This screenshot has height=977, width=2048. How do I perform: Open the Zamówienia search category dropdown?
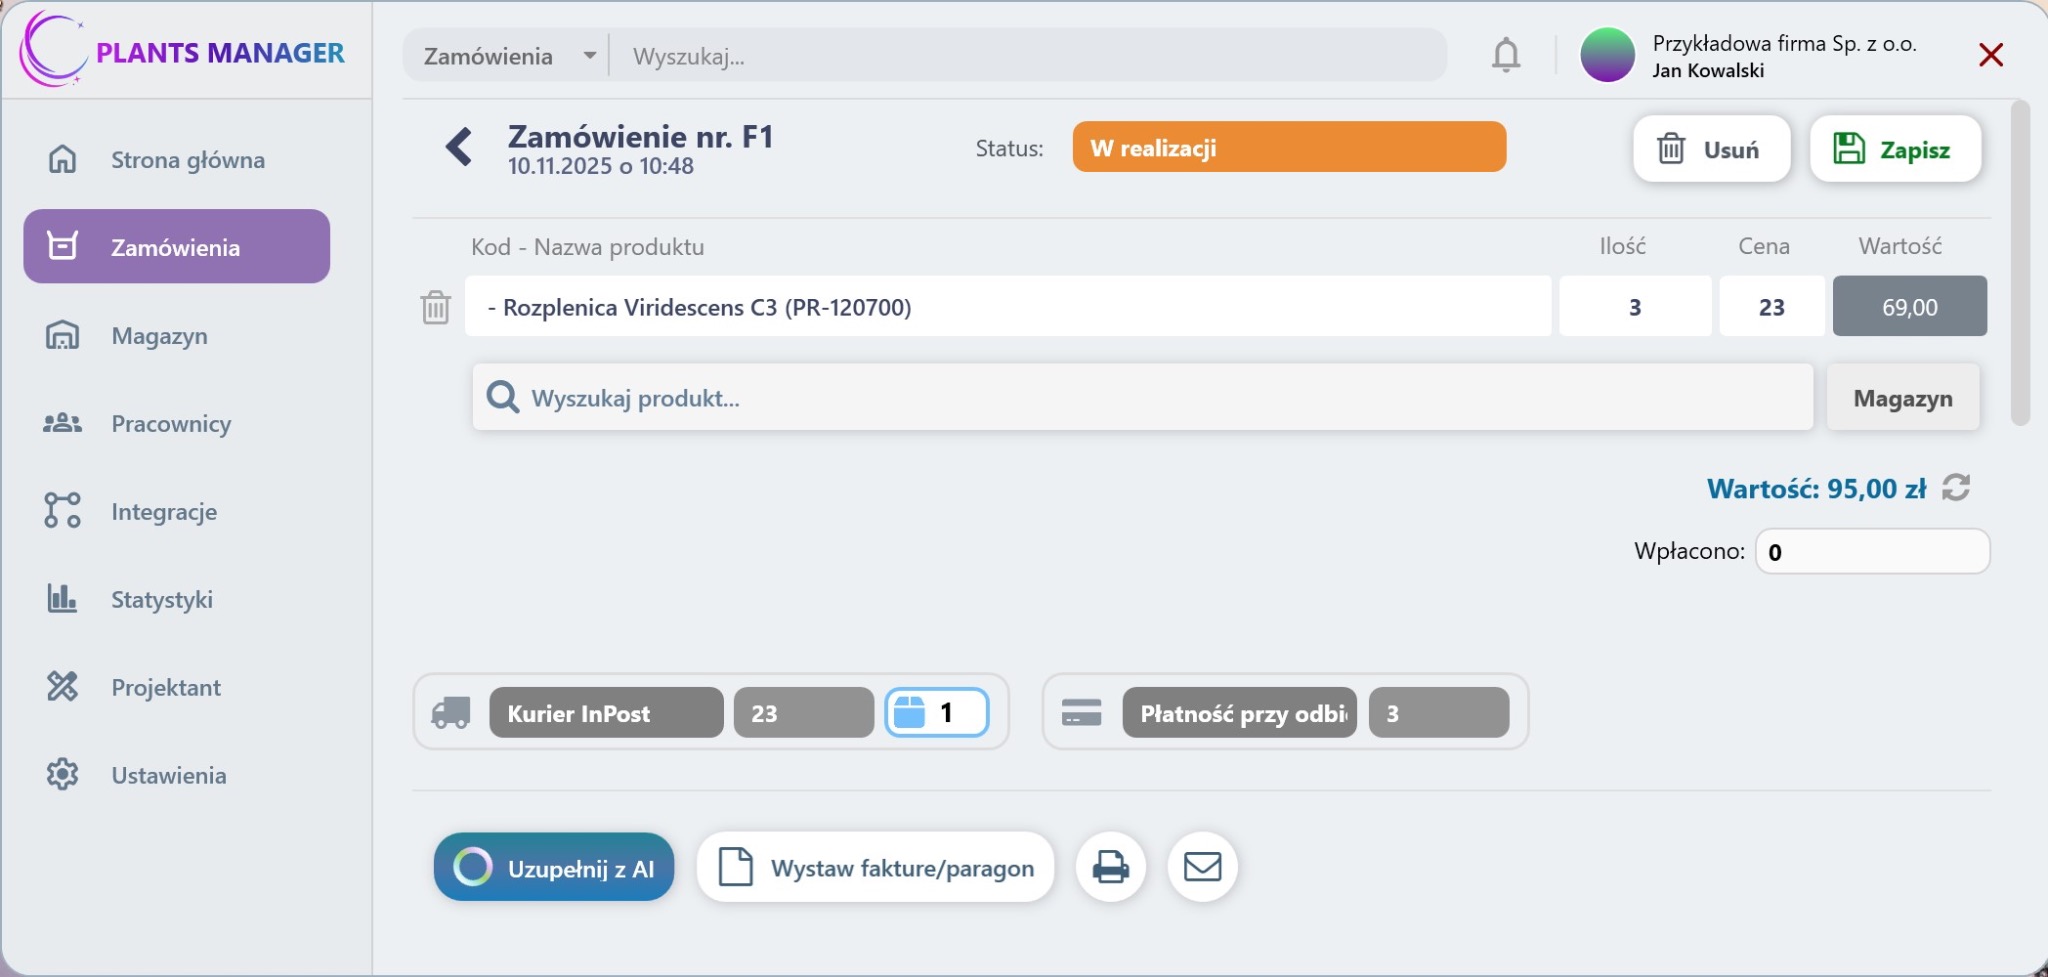[x=508, y=56]
